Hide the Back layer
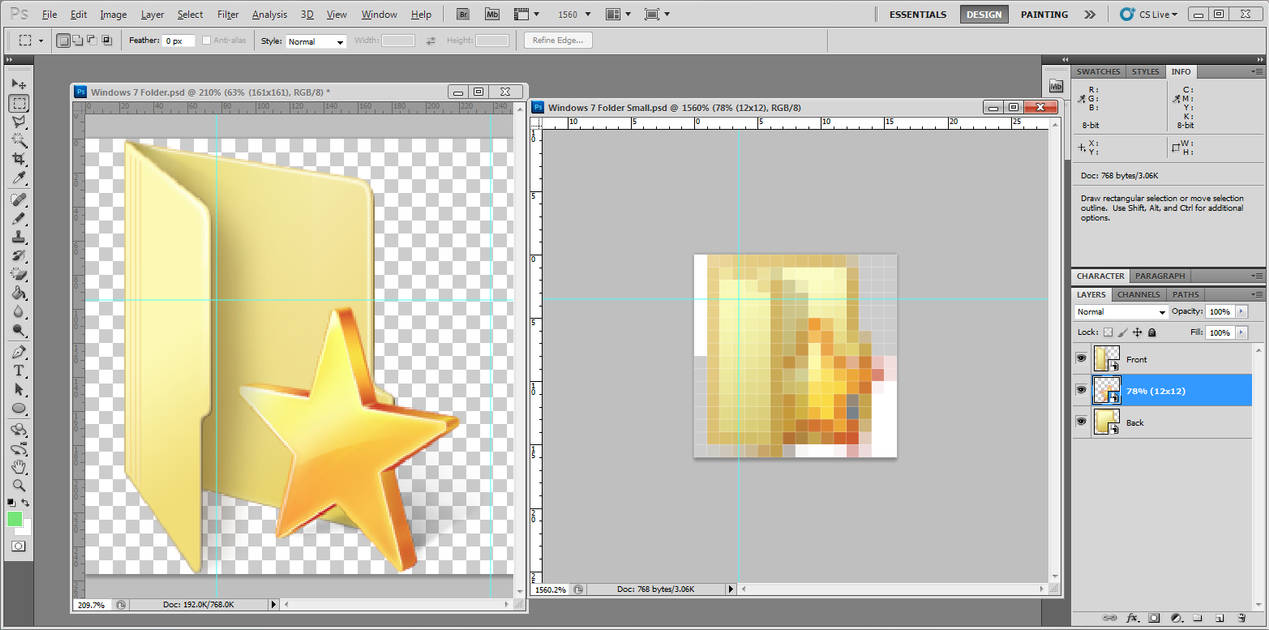 [x=1081, y=422]
